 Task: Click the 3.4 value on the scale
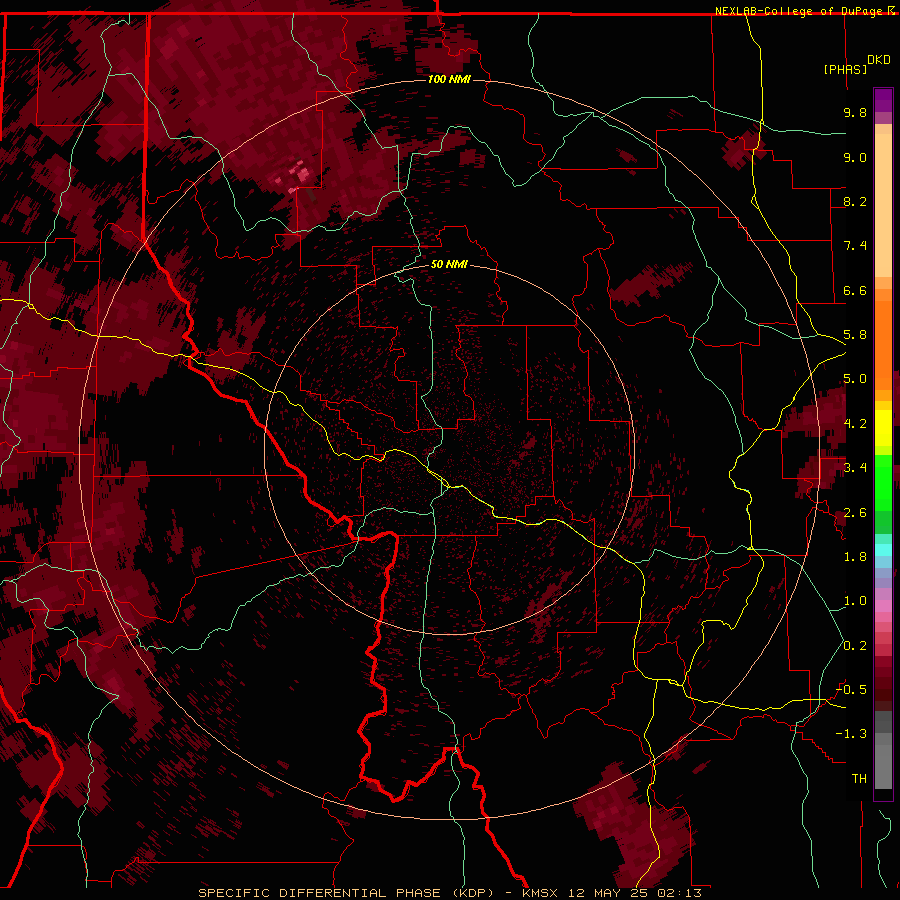coord(855,468)
